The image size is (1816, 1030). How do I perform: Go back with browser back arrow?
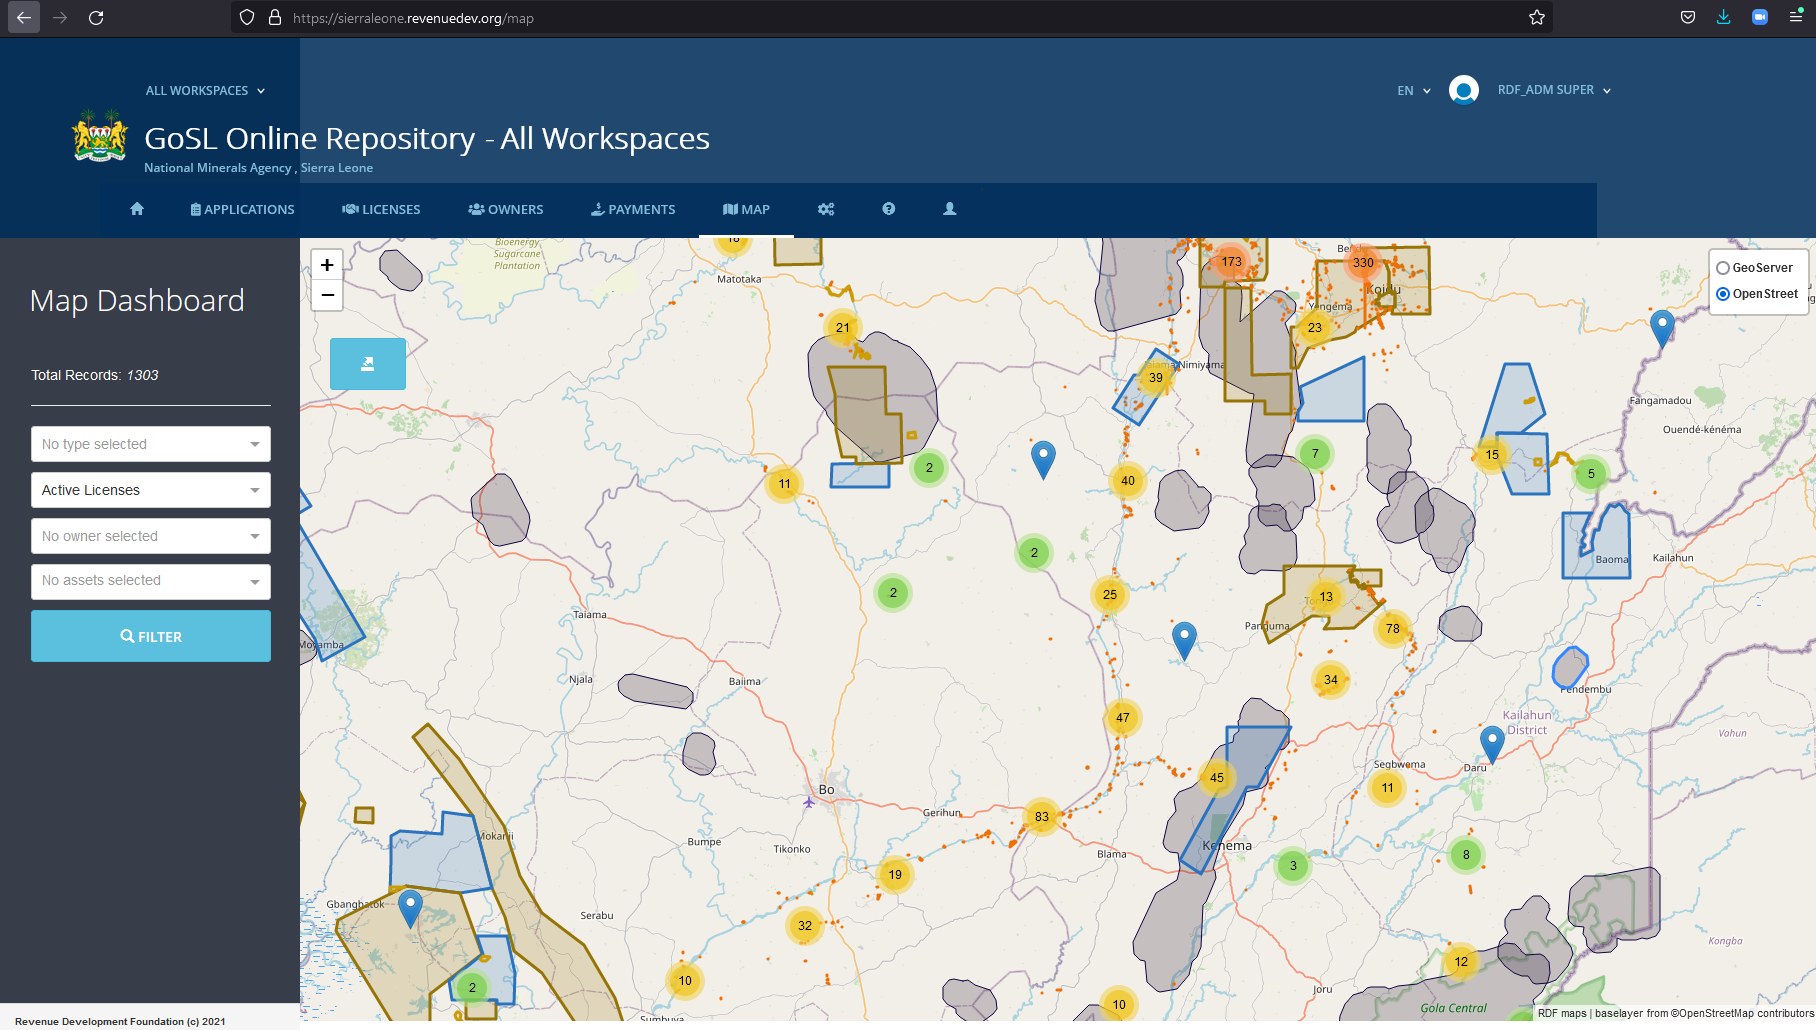pos(24,18)
